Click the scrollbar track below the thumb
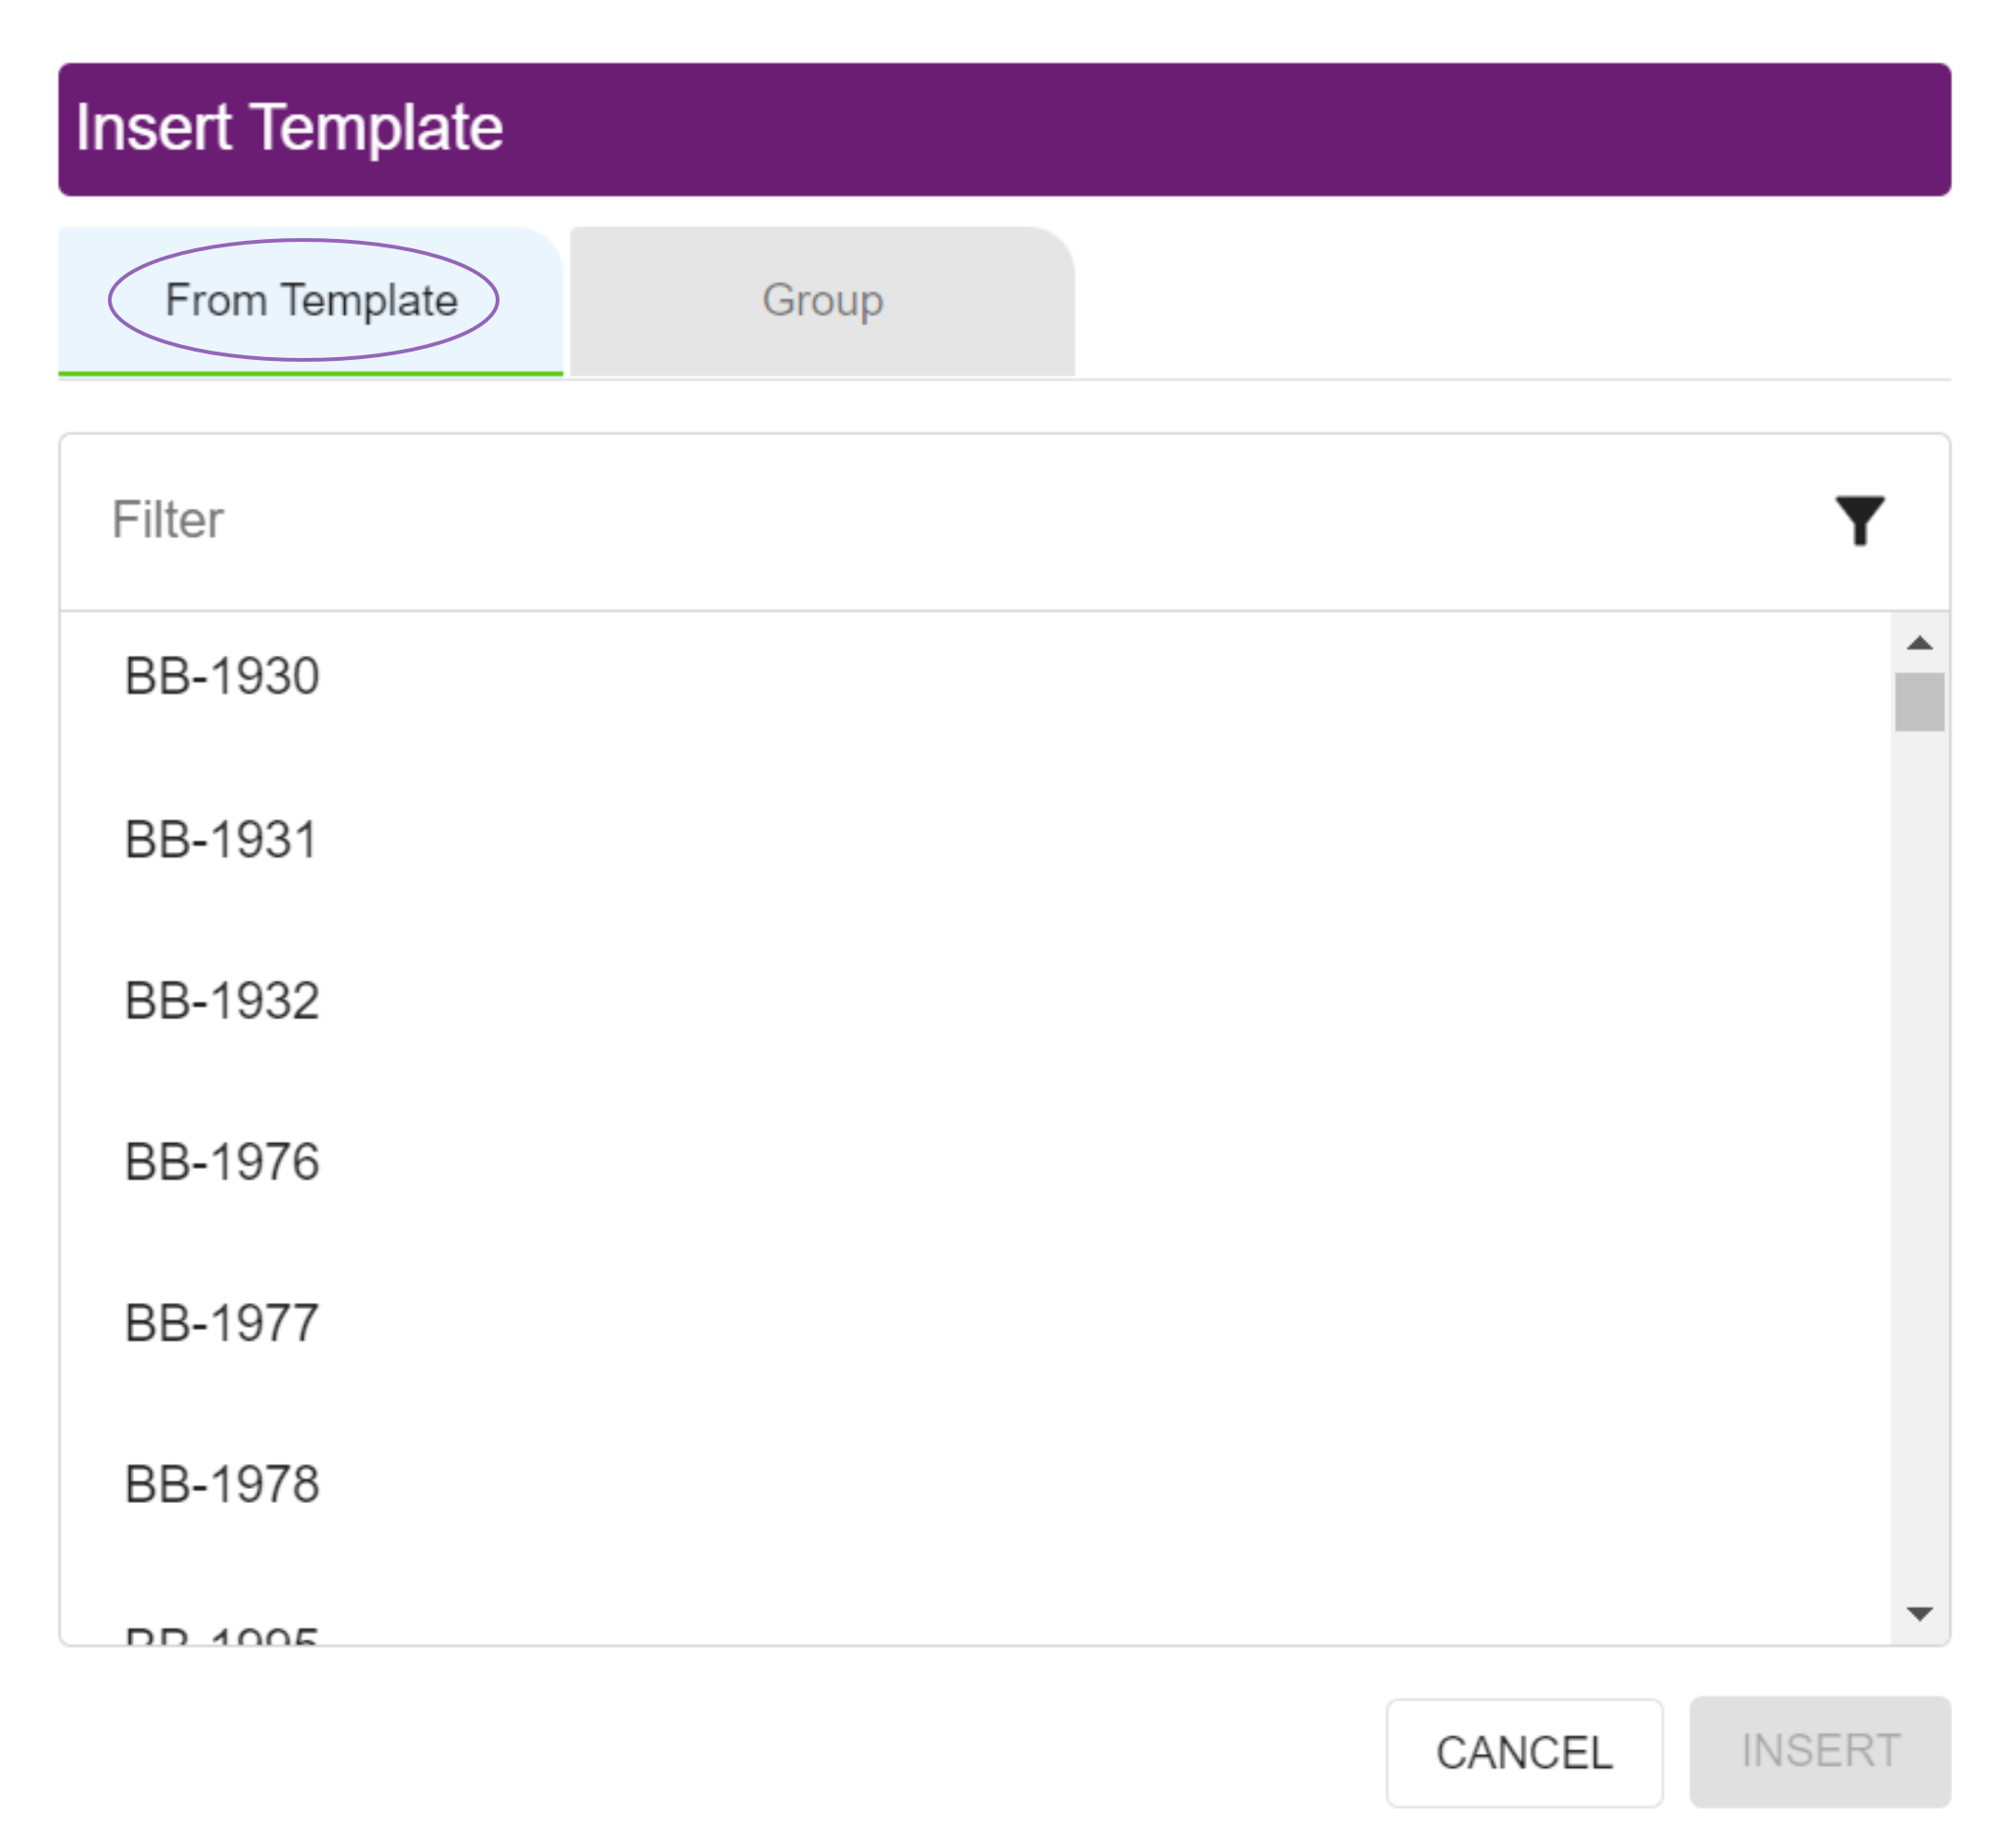The height and width of the screenshot is (1848, 2010). click(1918, 1150)
